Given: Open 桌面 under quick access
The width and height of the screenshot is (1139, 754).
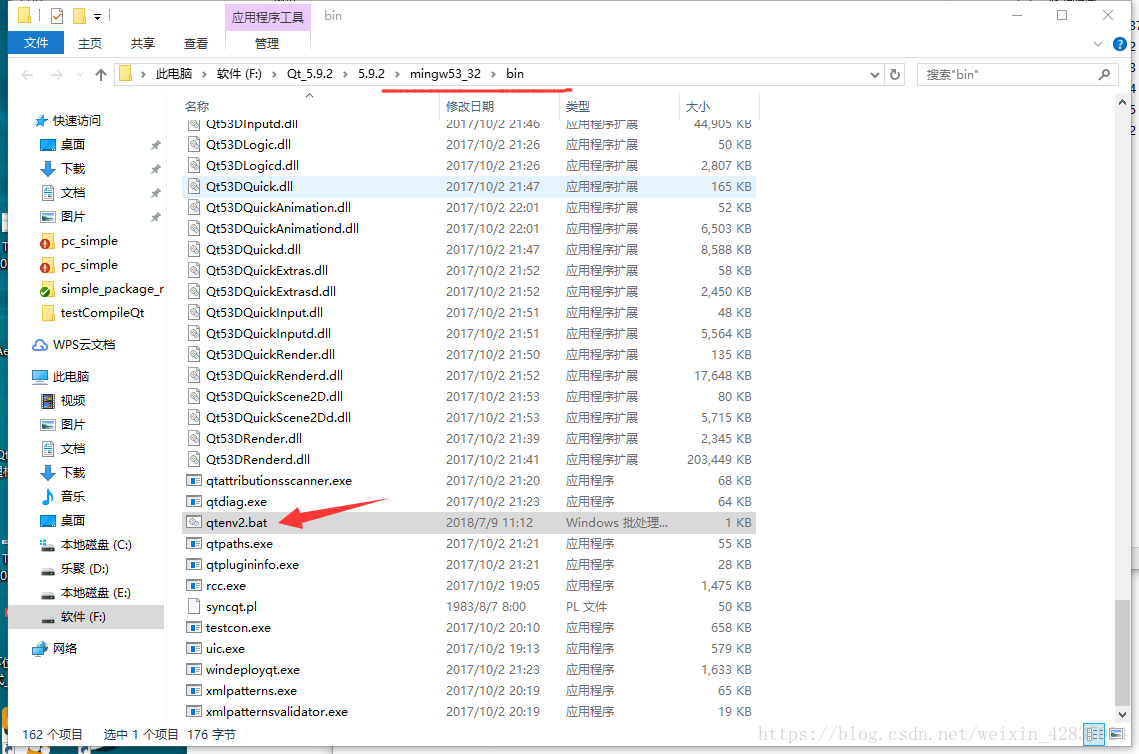Looking at the screenshot, I should (73, 145).
